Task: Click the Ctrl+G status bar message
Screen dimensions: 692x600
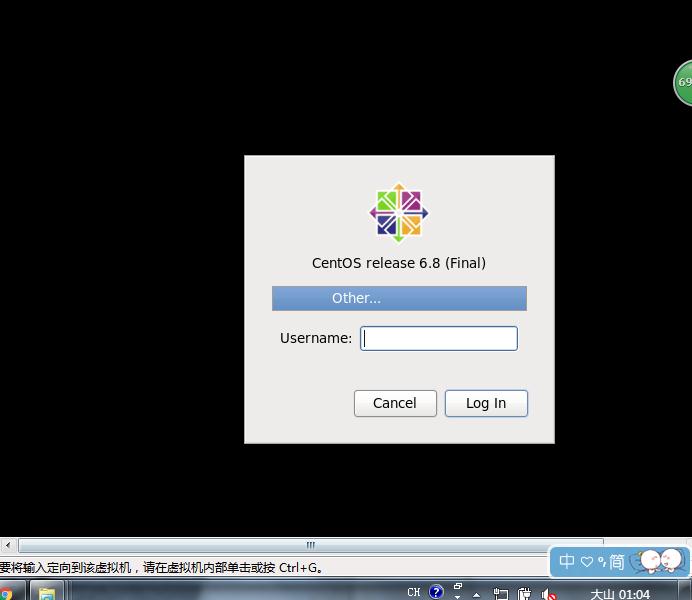Action: (161, 567)
